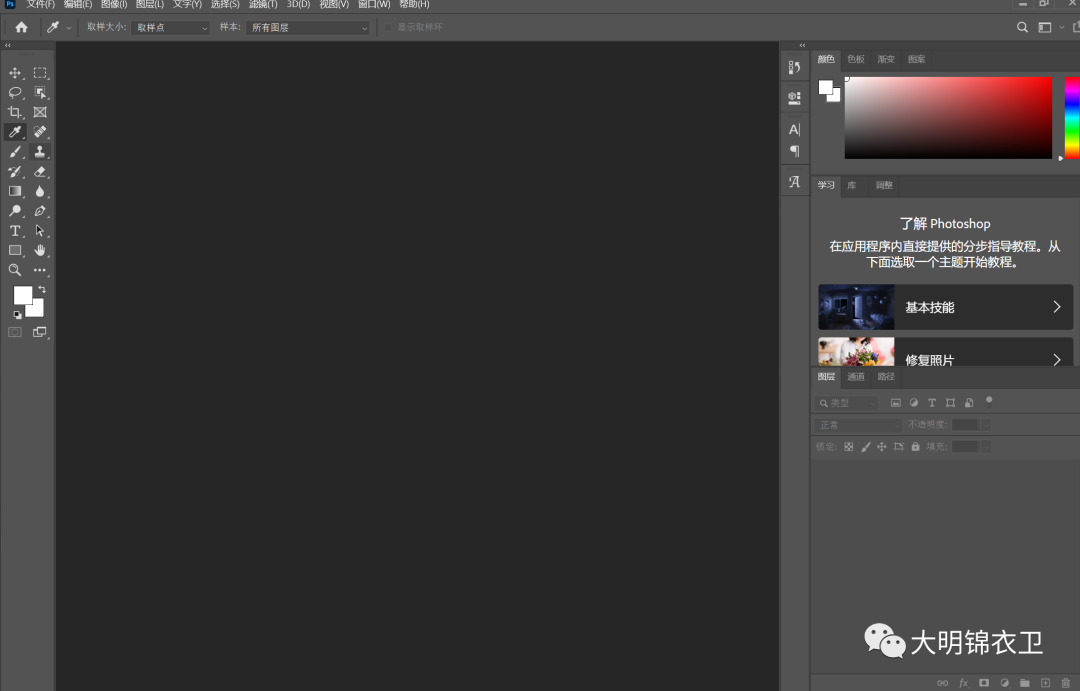The image size is (1080, 691).
Task: Toggle lock transparent pixels
Action: click(x=849, y=446)
